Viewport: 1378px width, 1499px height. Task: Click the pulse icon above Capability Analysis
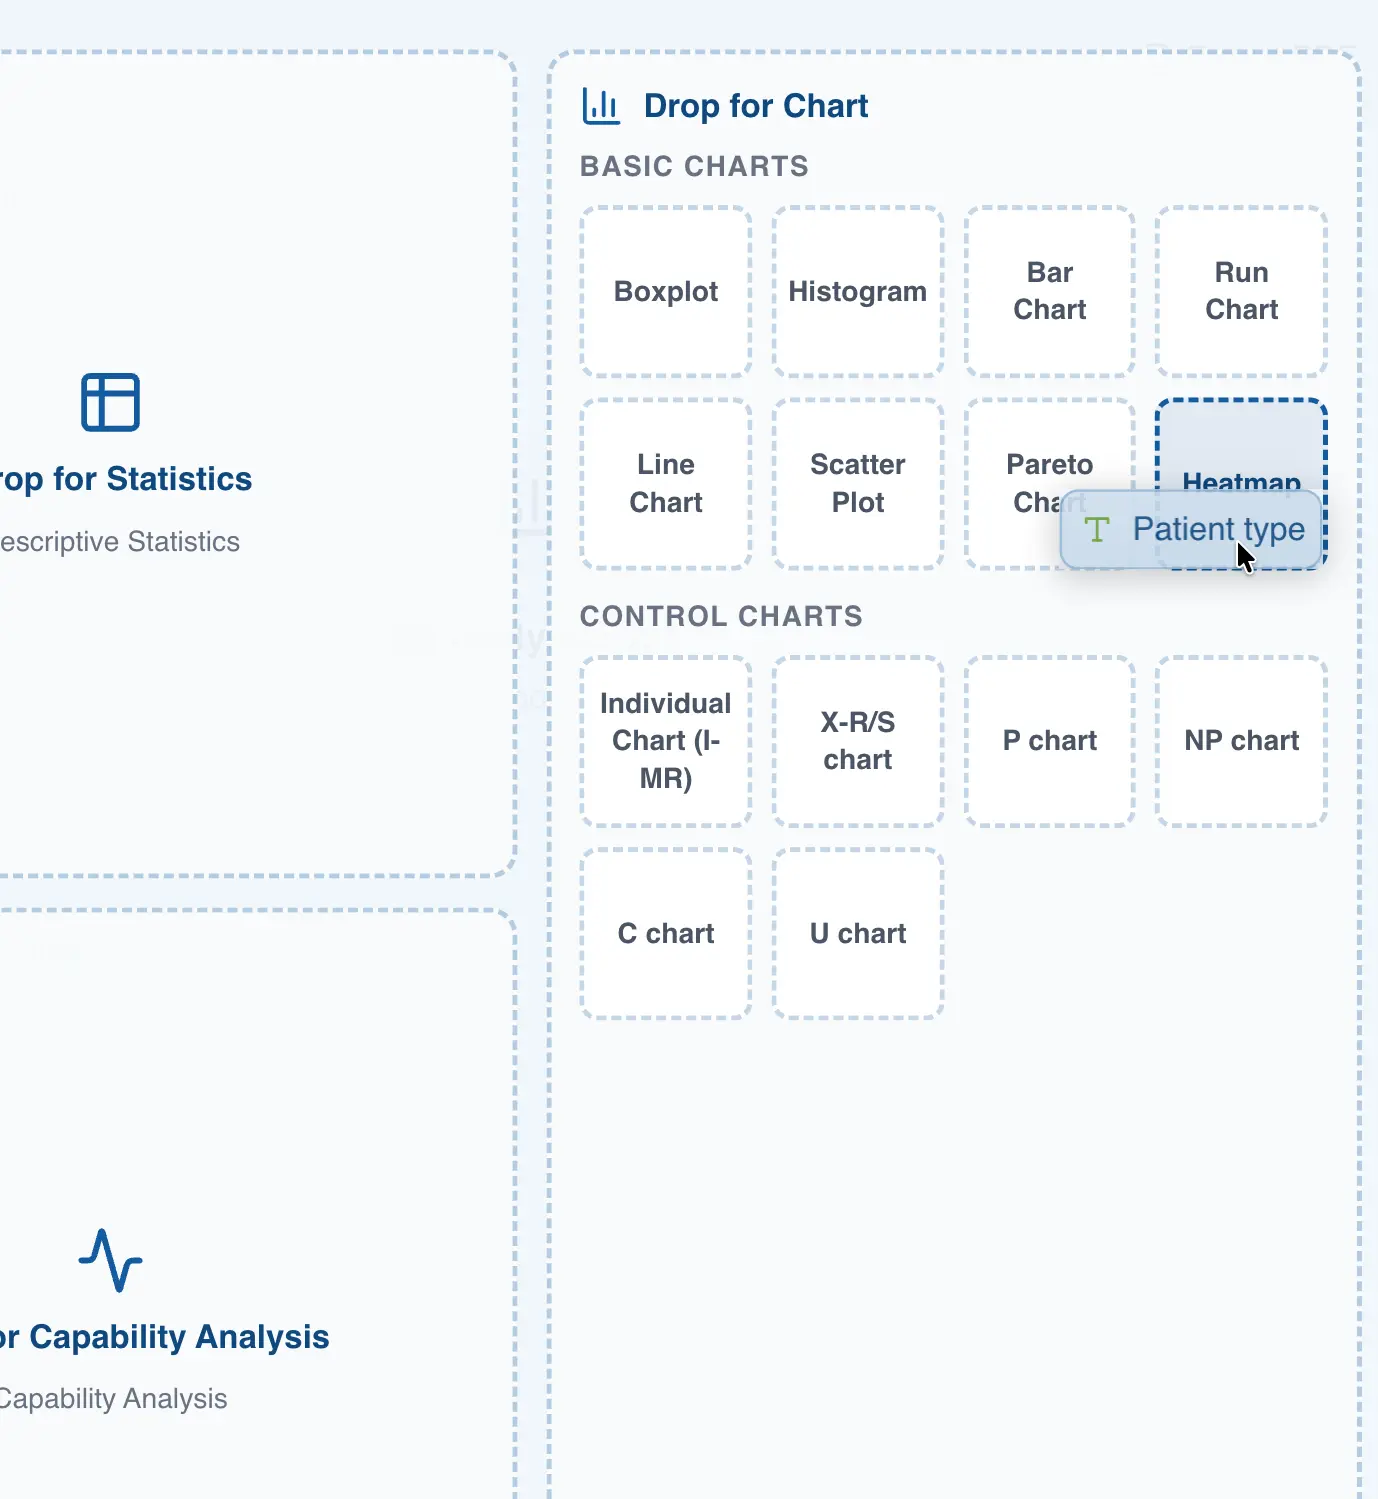110,1260
